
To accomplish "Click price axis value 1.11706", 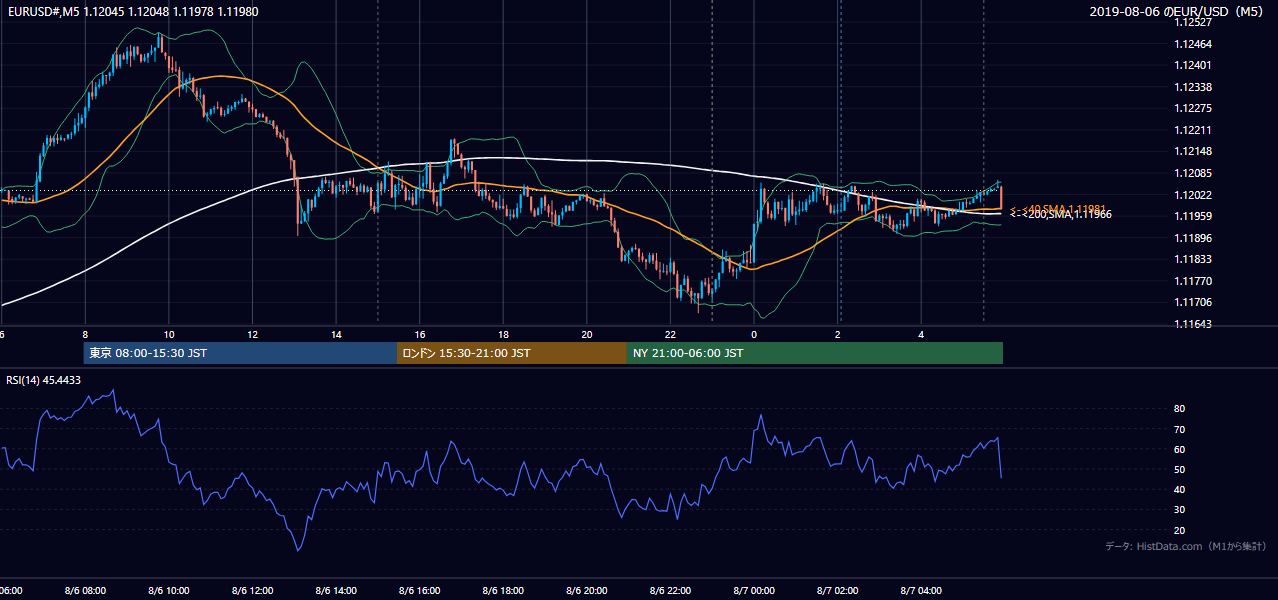I will pos(1194,302).
